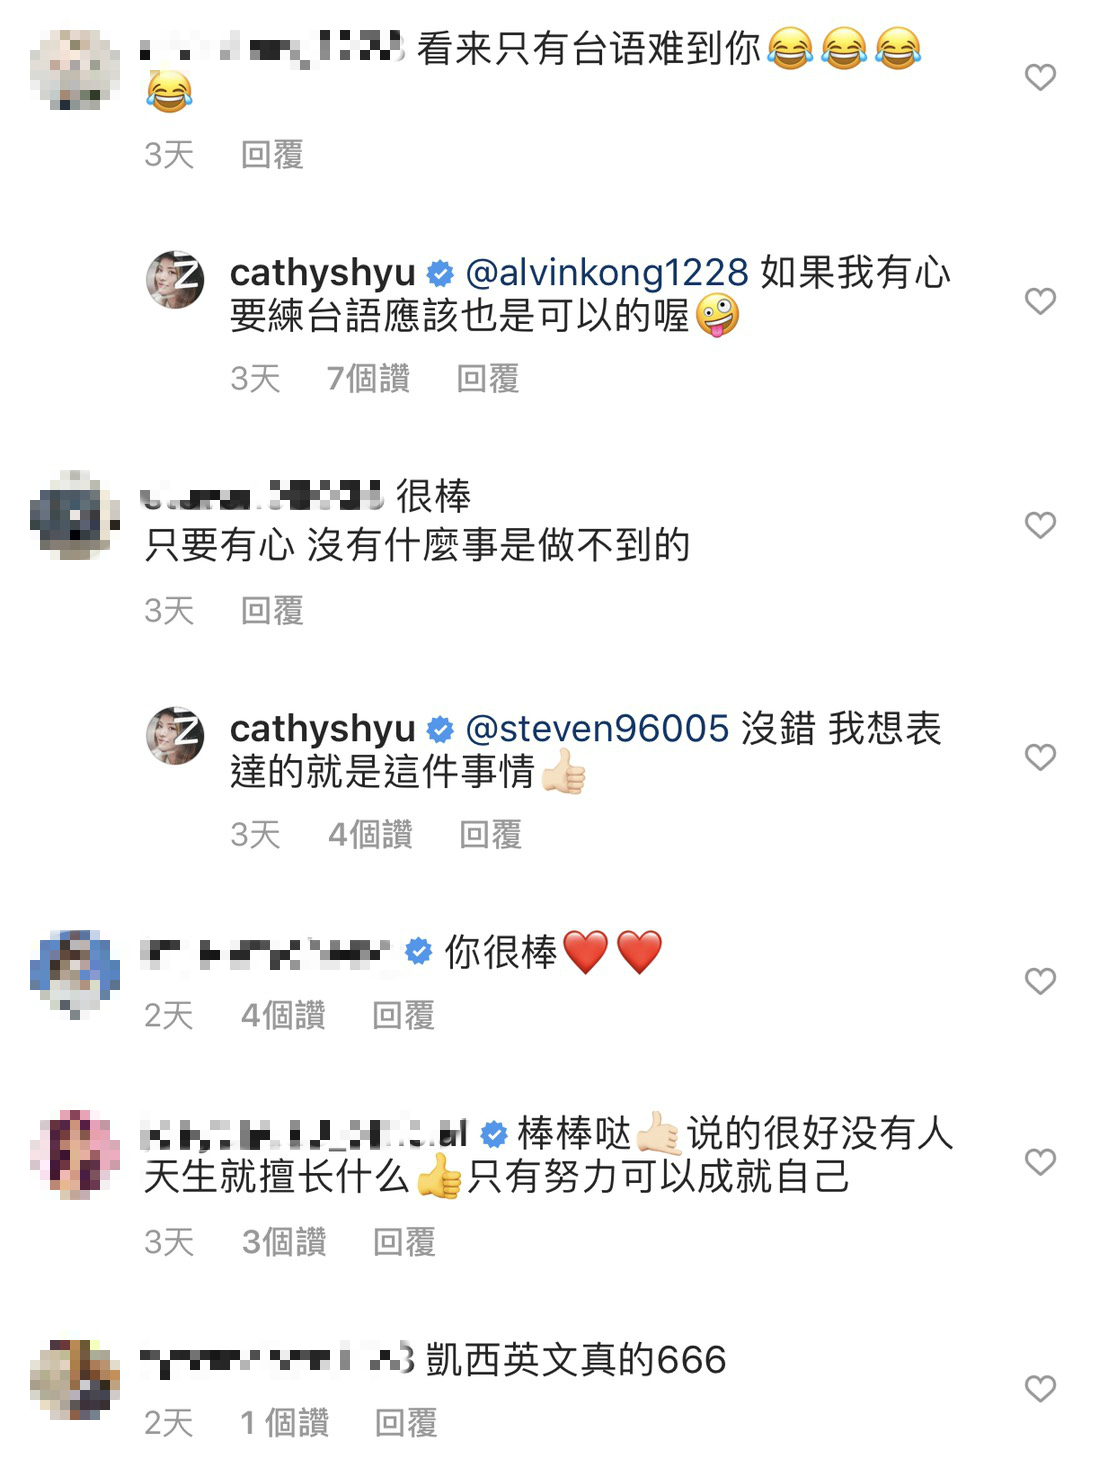1116x1468 pixels.
Task: Open avatar of the 你很棒 commenter
Action: (75, 974)
